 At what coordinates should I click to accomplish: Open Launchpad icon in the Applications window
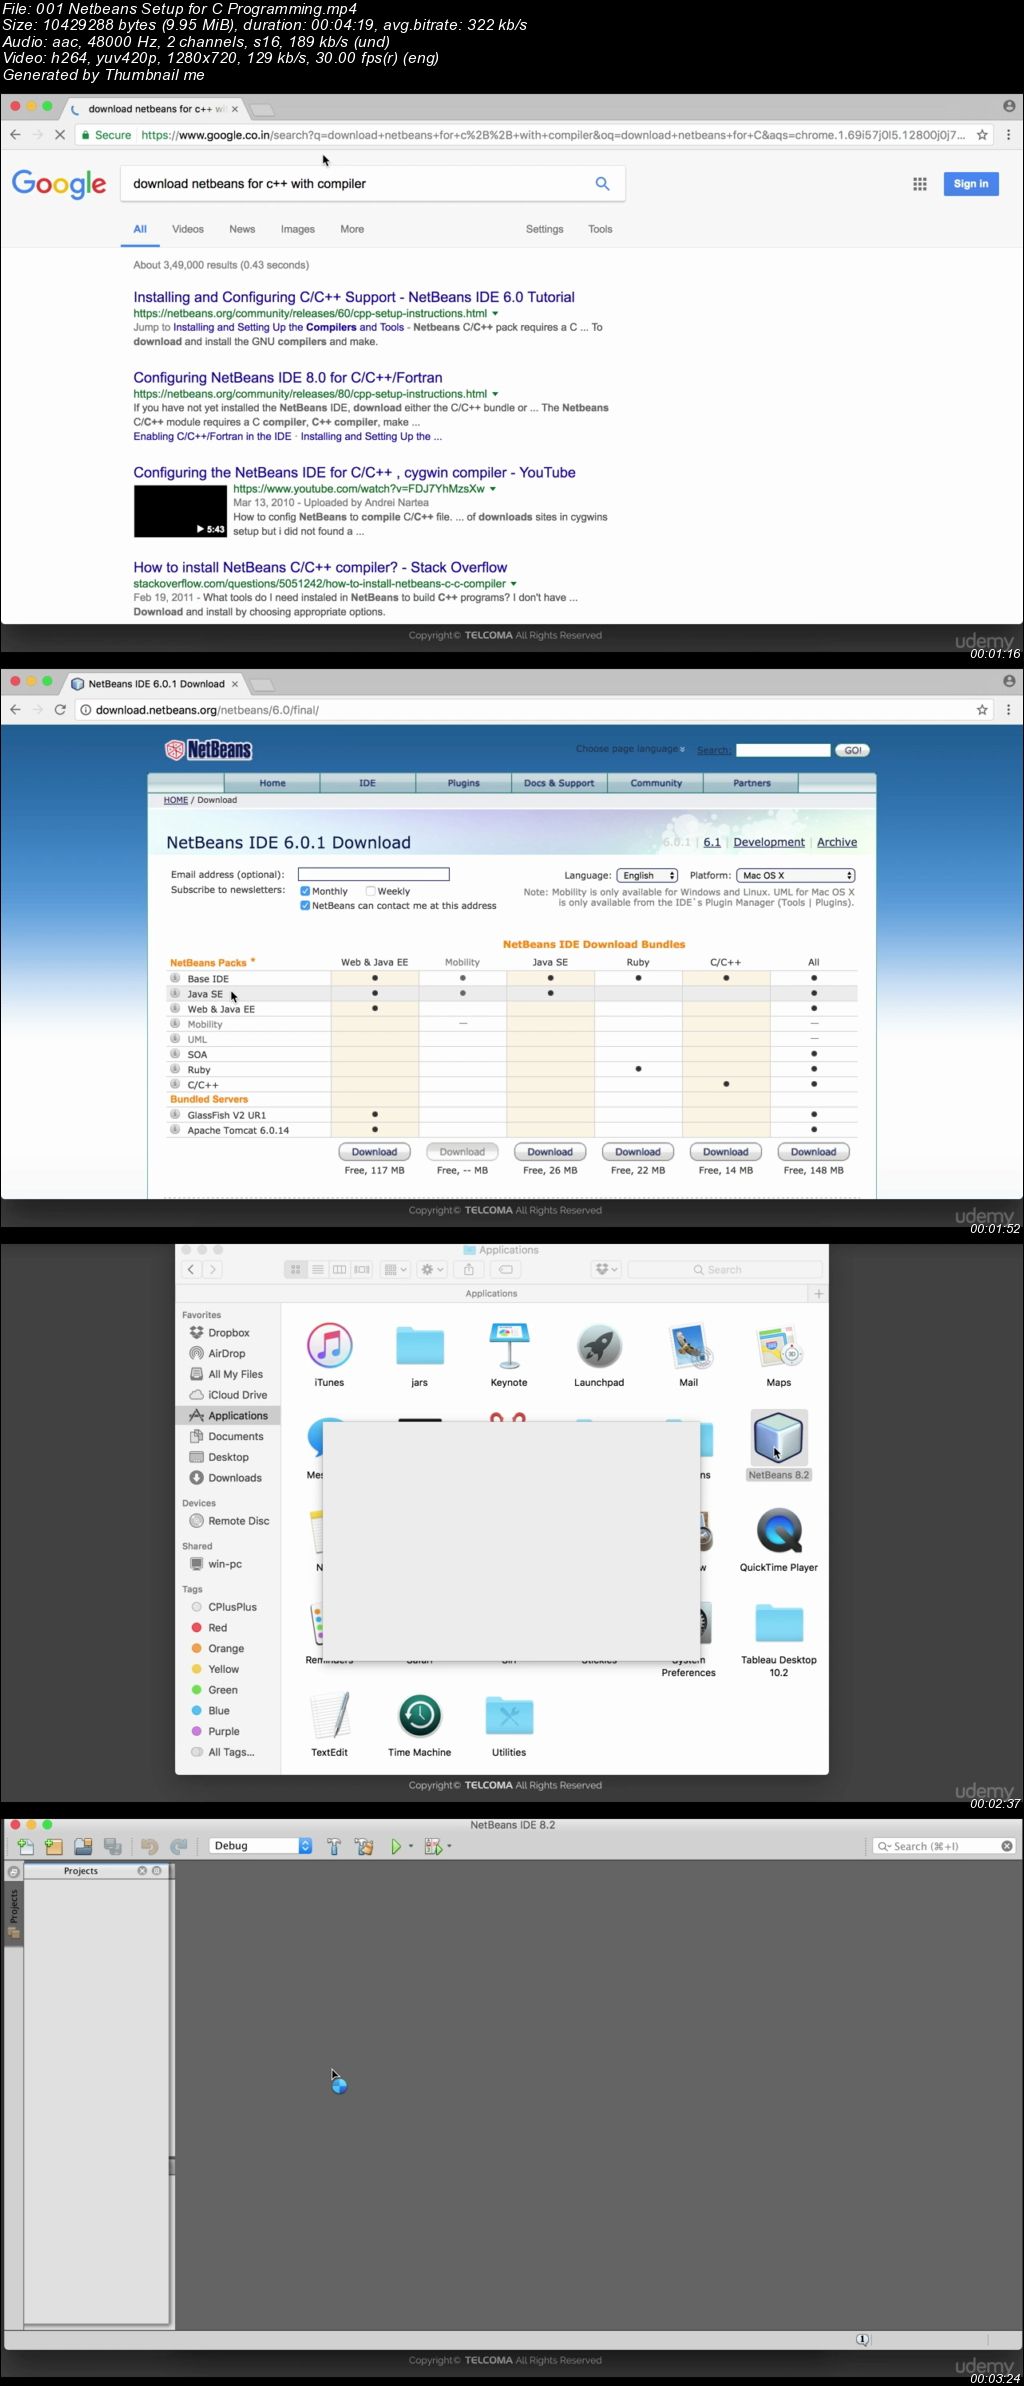599,1345
